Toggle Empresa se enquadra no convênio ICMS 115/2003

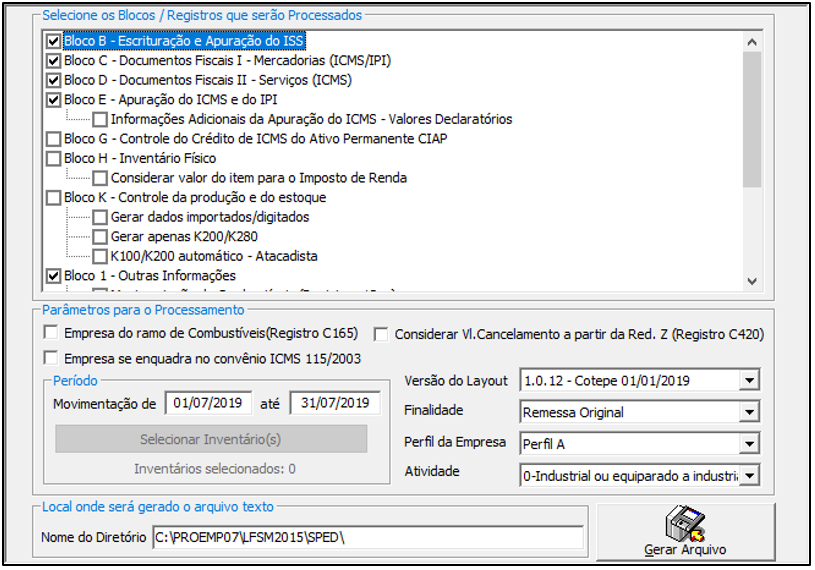[51, 358]
